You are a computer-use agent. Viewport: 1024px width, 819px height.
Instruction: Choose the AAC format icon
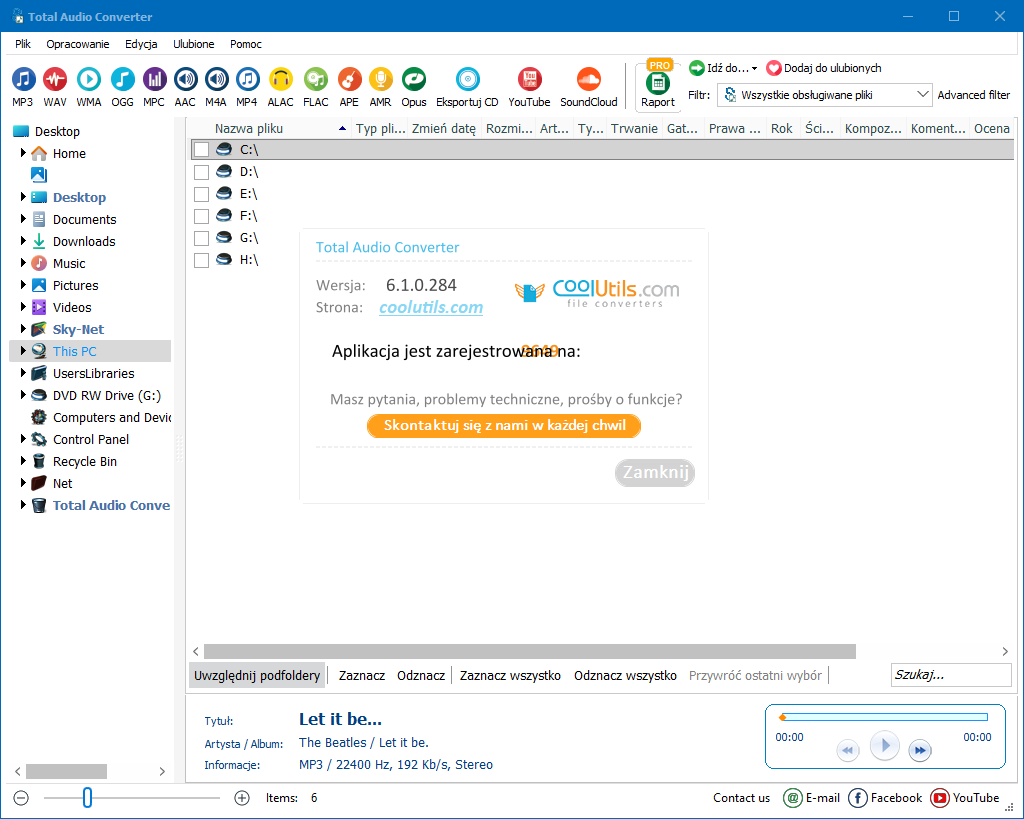[x=185, y=80]
